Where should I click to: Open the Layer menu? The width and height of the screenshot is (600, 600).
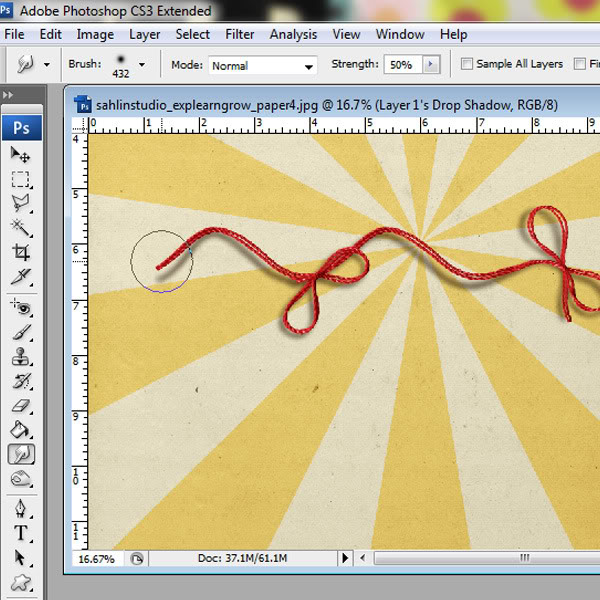145,34
